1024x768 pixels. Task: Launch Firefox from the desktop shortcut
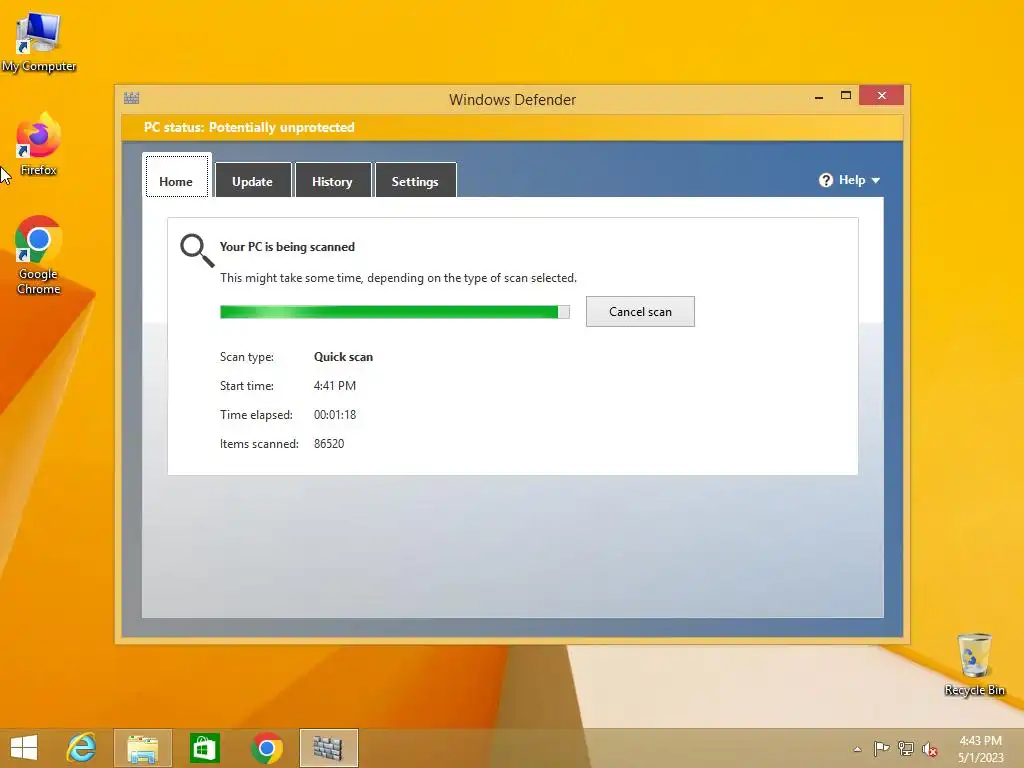[x=39, y=144]
